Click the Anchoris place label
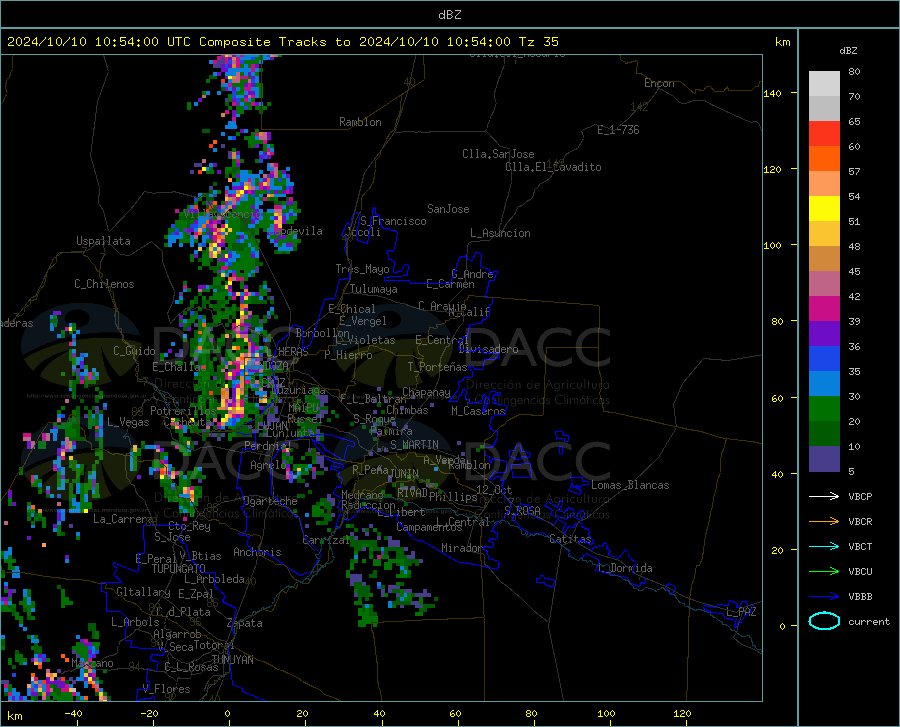Screen dimensions: 900x727 click(257, 552)
